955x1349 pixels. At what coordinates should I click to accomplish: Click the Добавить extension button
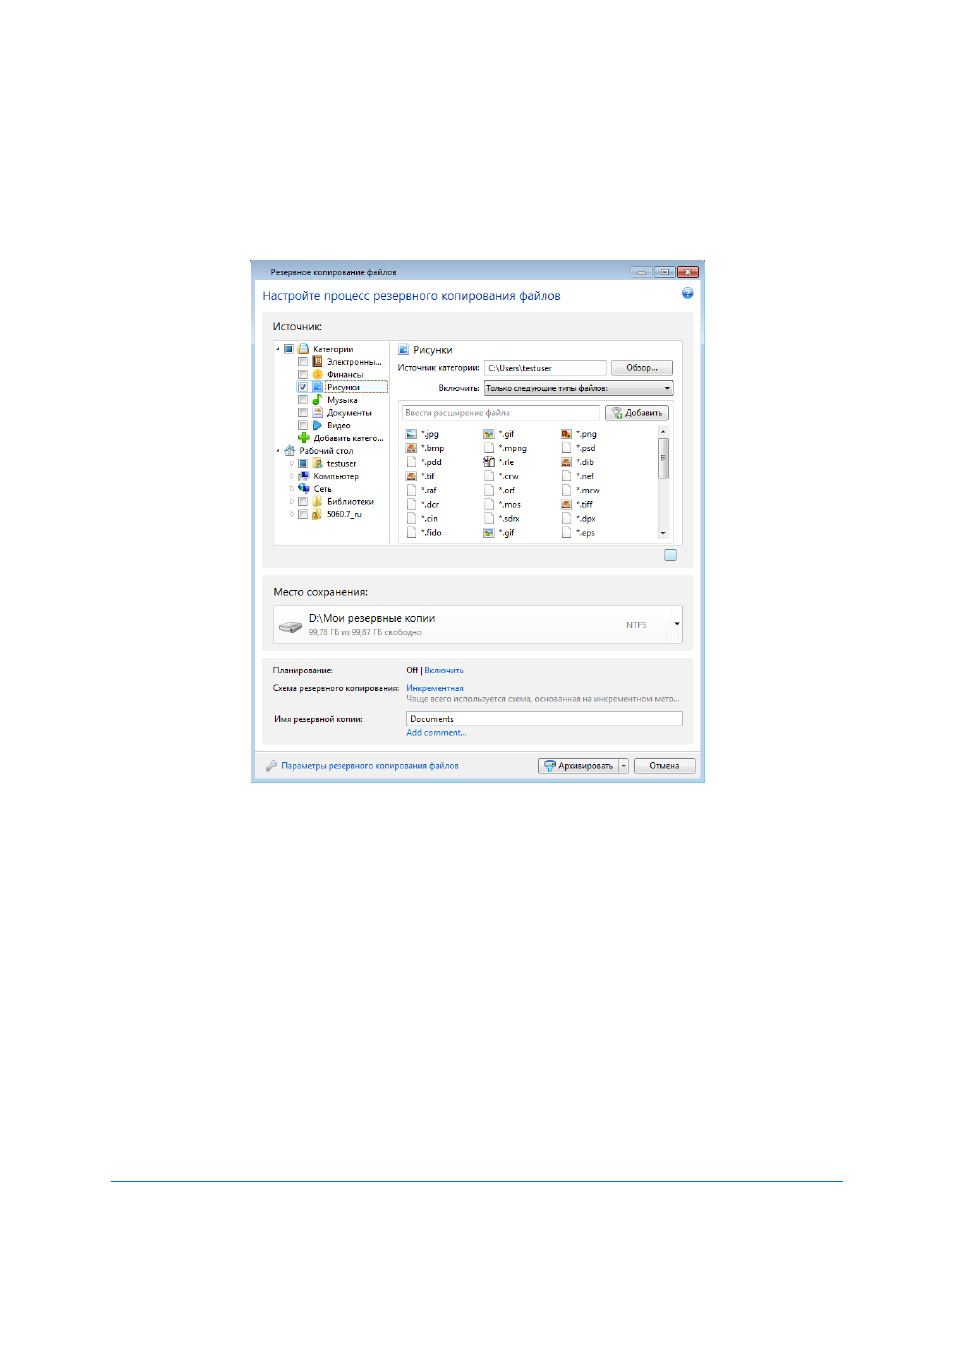637,412
